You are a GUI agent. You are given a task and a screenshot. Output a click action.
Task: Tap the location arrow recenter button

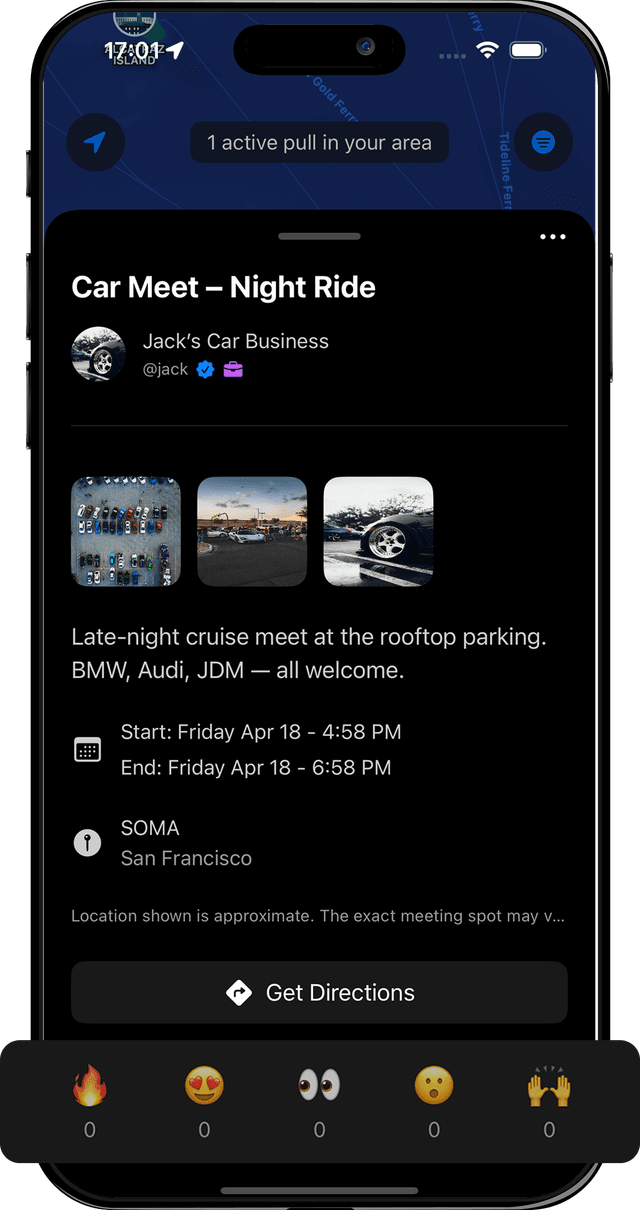95,143
